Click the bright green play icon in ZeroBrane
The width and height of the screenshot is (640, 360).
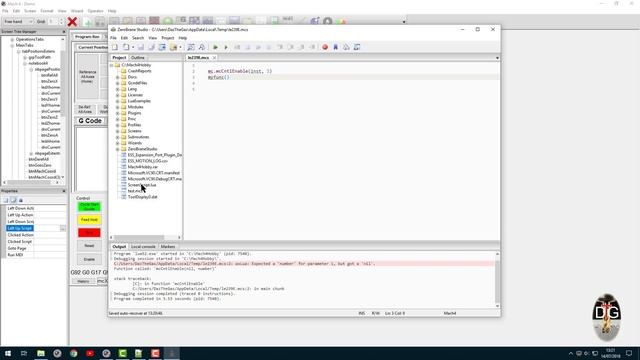pyautogui.click(x=216, y=47)
